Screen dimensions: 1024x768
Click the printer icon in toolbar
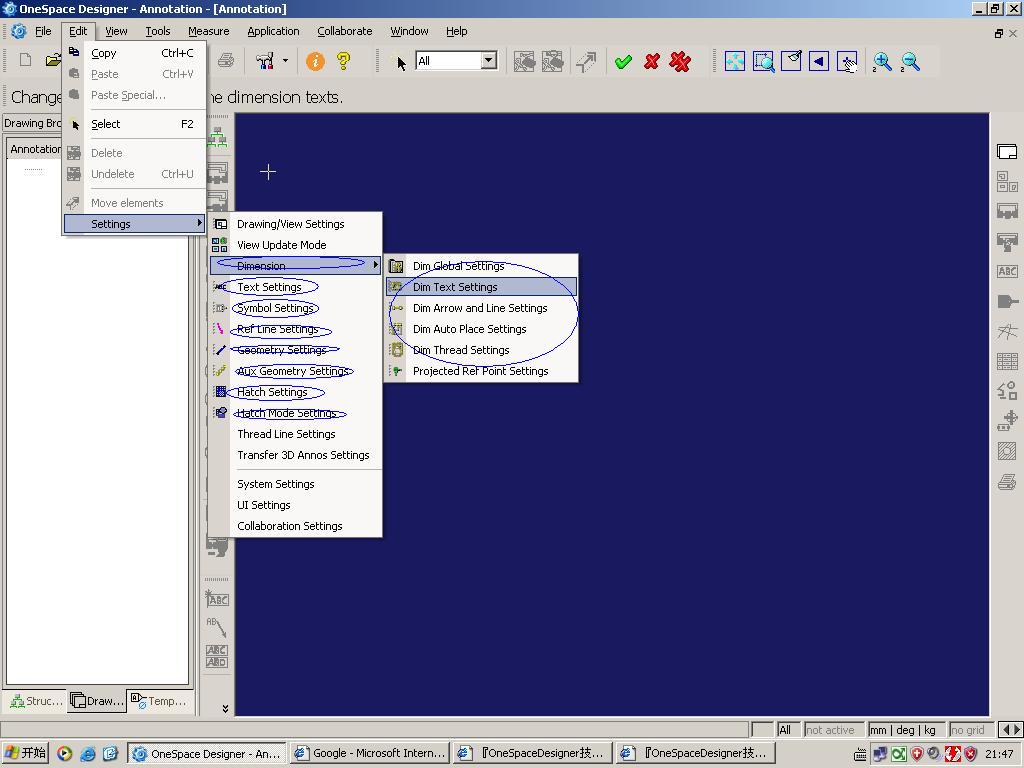tap(226, 61)
